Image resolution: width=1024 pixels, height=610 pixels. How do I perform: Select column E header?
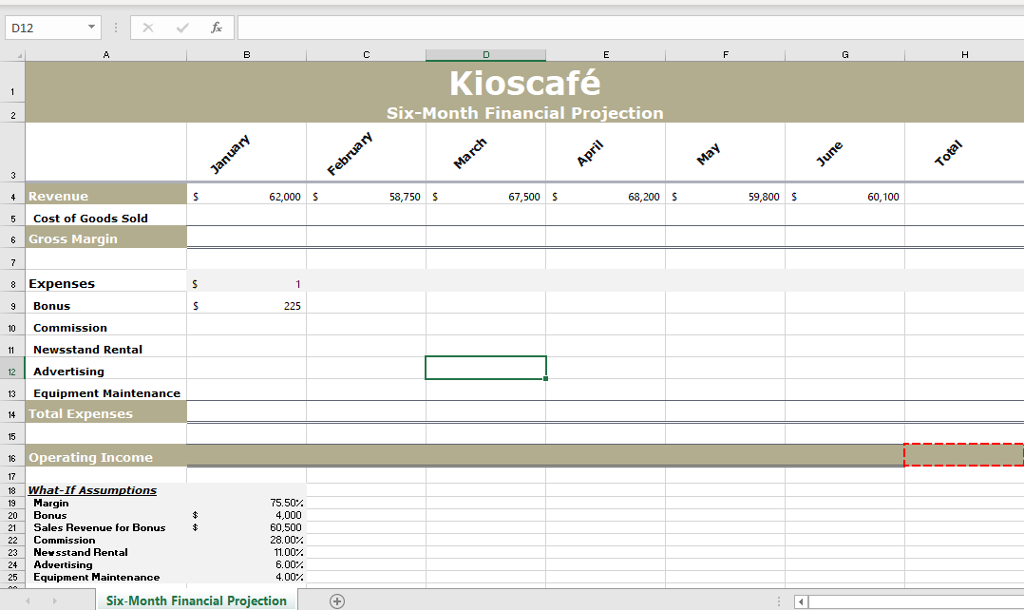point(605,55)
